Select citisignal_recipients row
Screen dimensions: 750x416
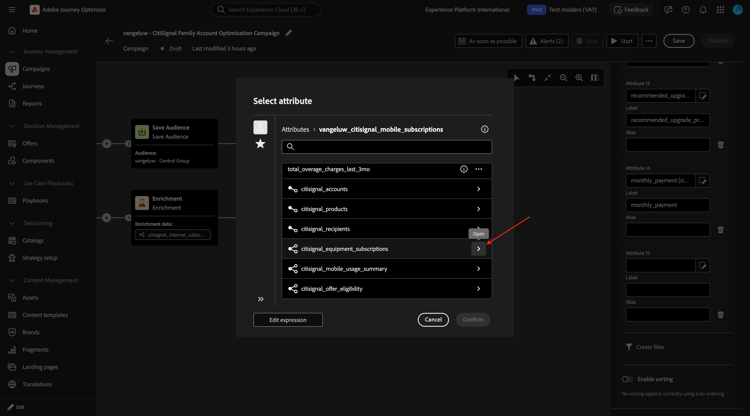[386, 229]
